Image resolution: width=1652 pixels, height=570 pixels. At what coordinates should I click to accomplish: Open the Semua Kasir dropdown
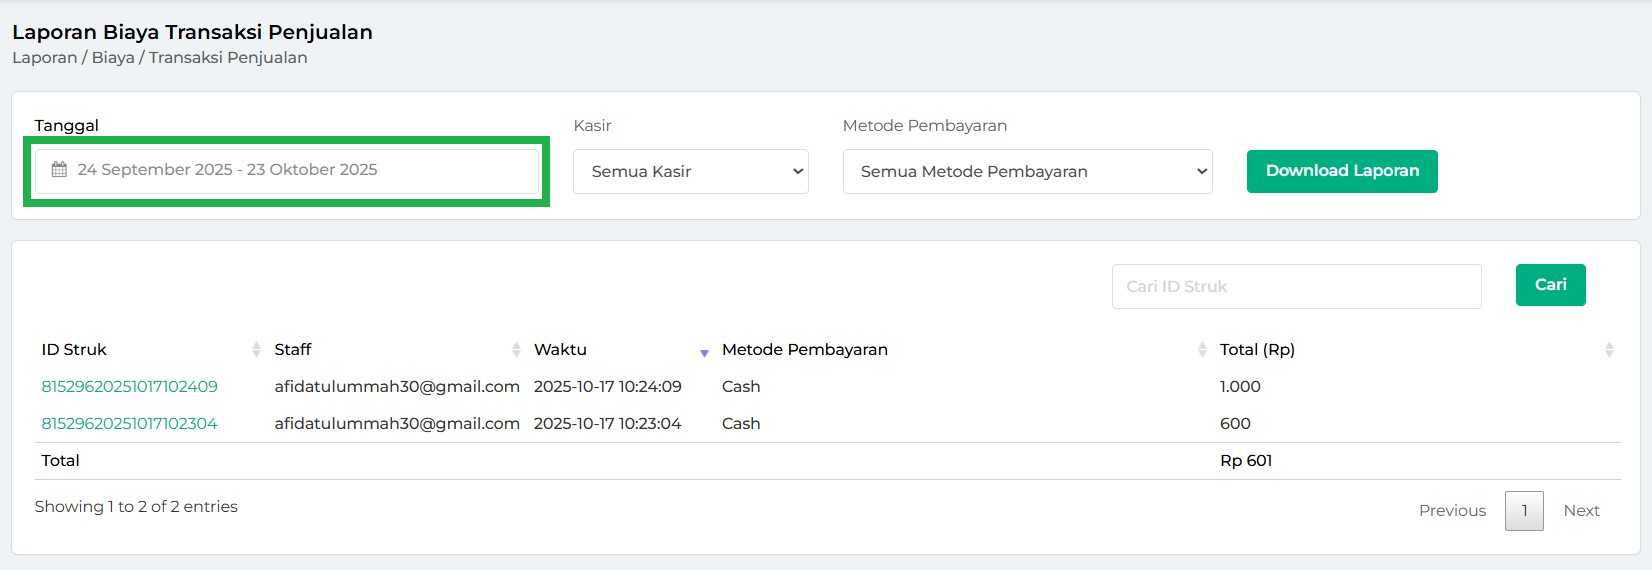pos(690,172)
